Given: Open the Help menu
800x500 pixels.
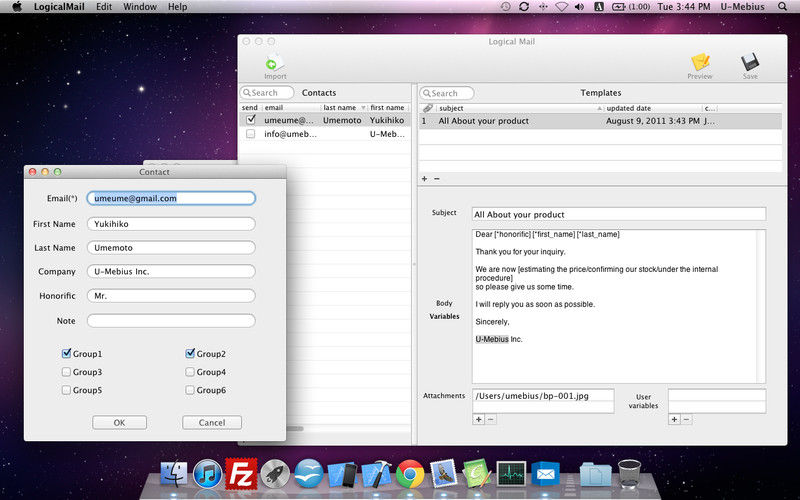Looking at the screenshot, I should click(178, 7).
